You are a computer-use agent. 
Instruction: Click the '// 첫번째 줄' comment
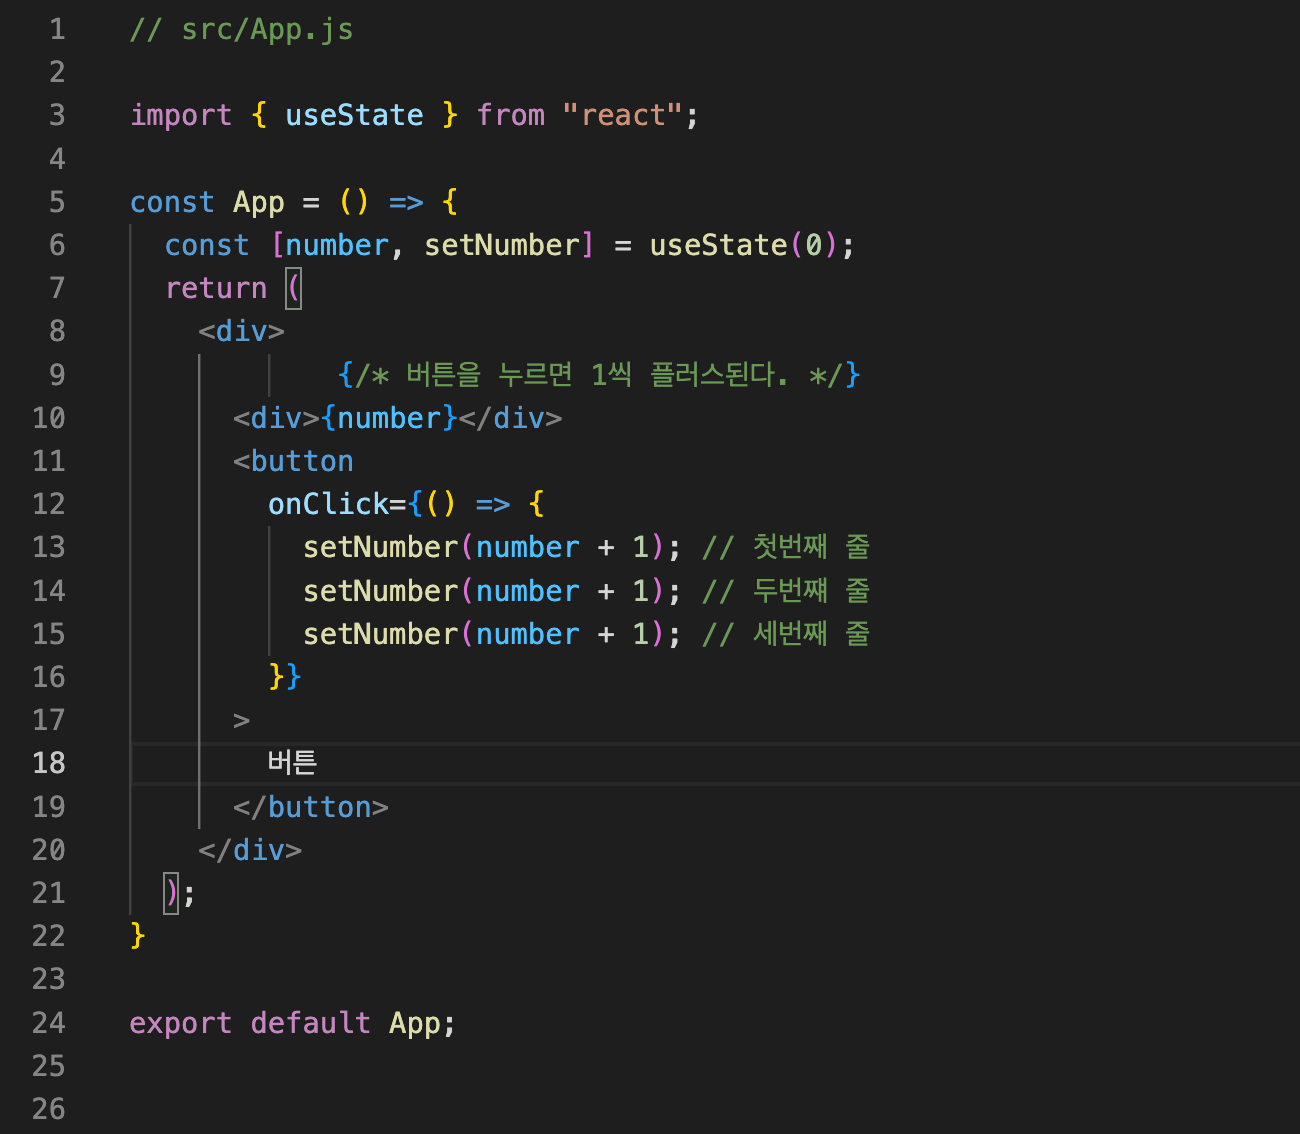[786, 548]
